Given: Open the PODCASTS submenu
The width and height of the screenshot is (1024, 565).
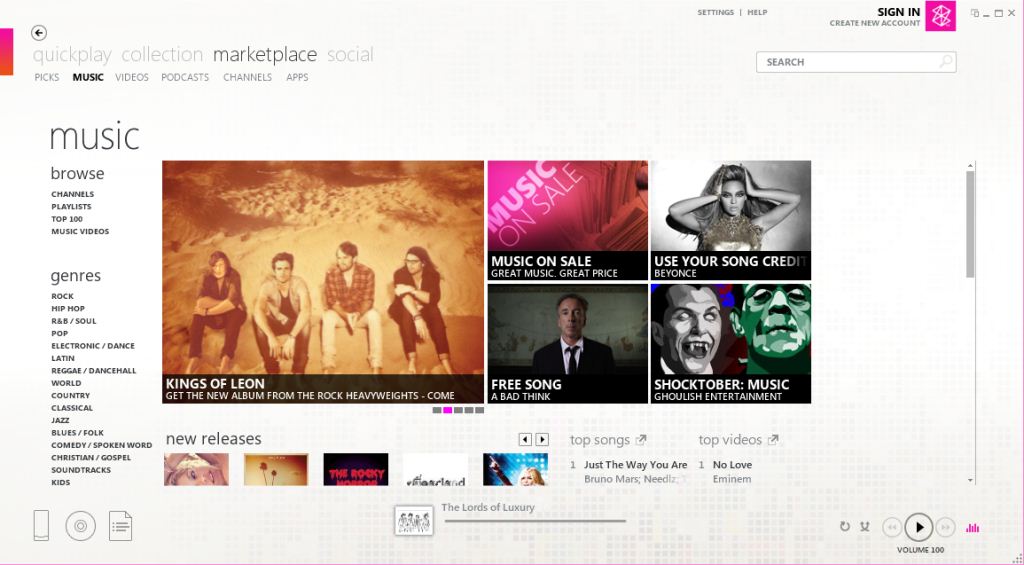Looking at the screenshot, I should pos(185,77).
